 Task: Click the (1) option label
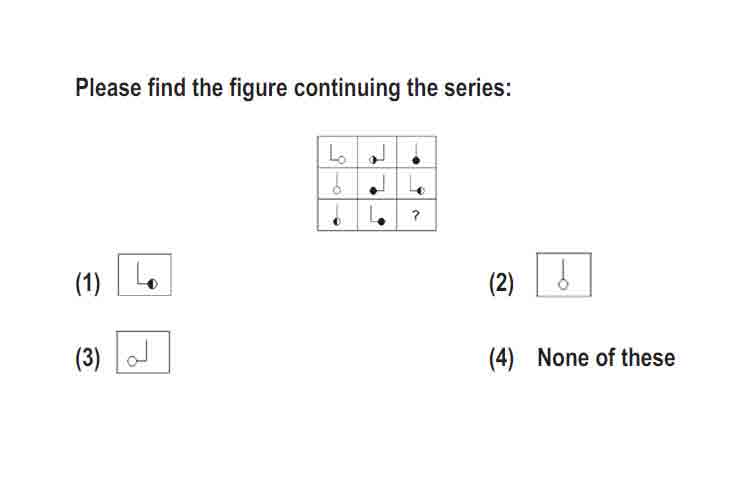coord(88,283)
